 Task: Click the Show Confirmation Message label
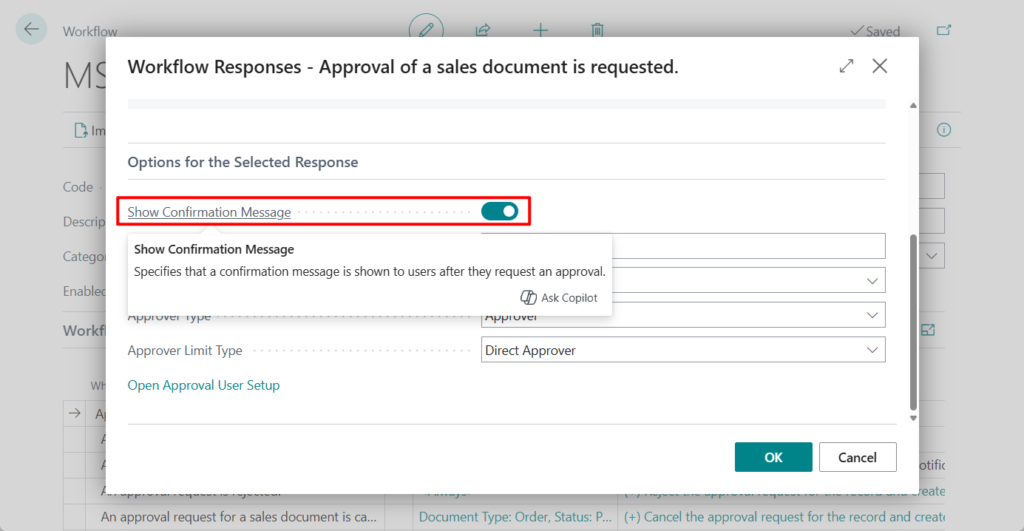pos(209,212)
